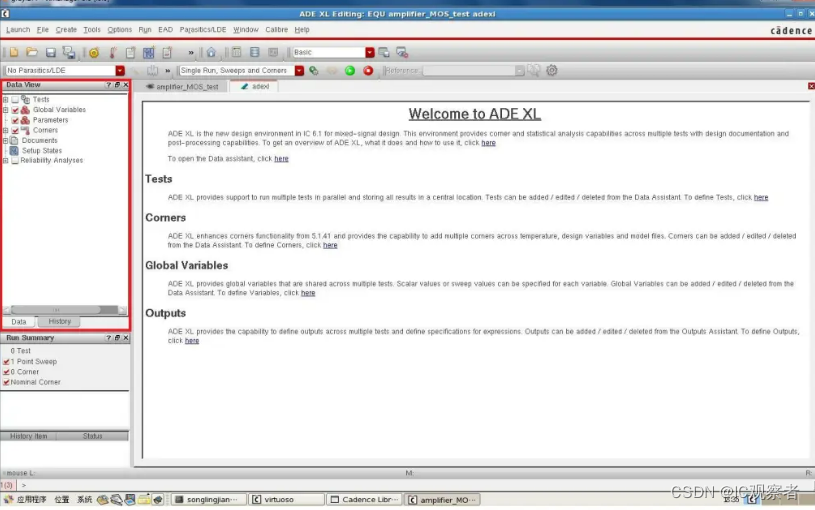Undock the Data View panel with float icon
The height and width of the screenshot is (510, 815).
coord(117,84)
